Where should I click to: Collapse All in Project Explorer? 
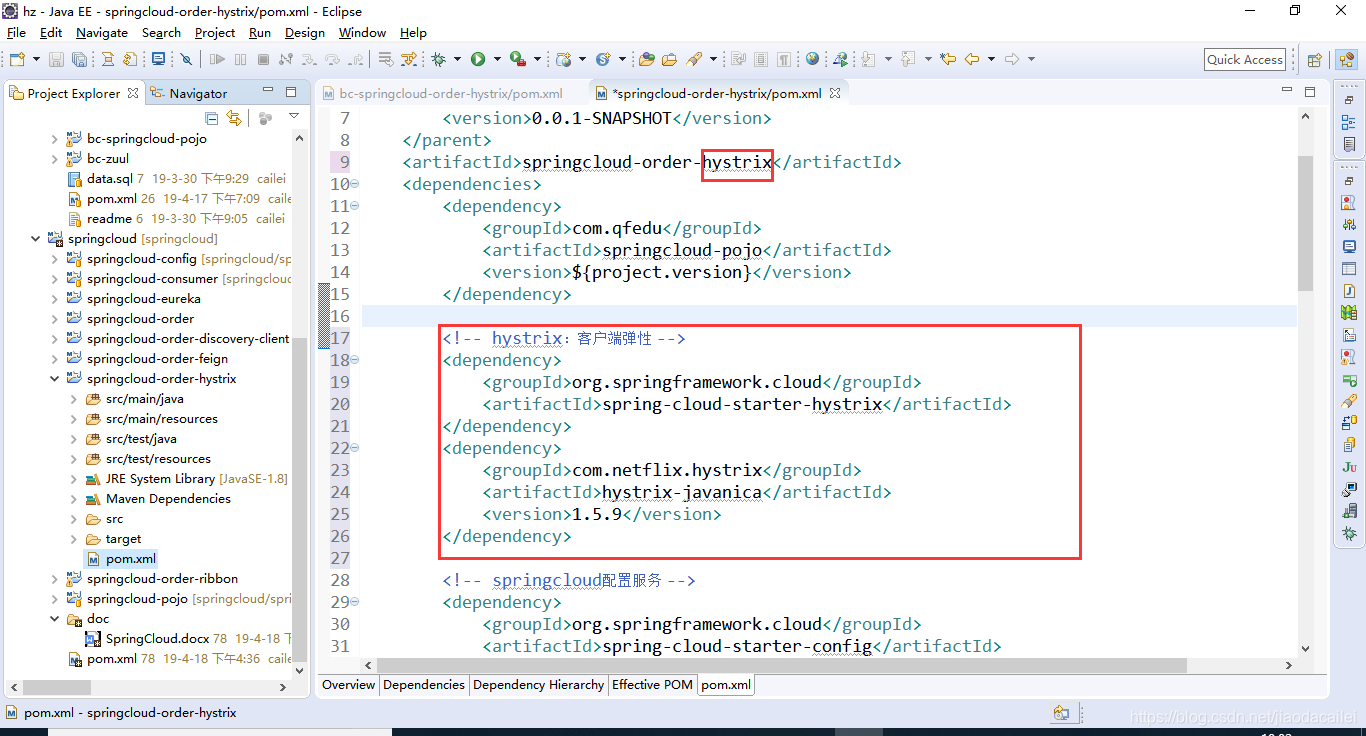tap(211, 118)
